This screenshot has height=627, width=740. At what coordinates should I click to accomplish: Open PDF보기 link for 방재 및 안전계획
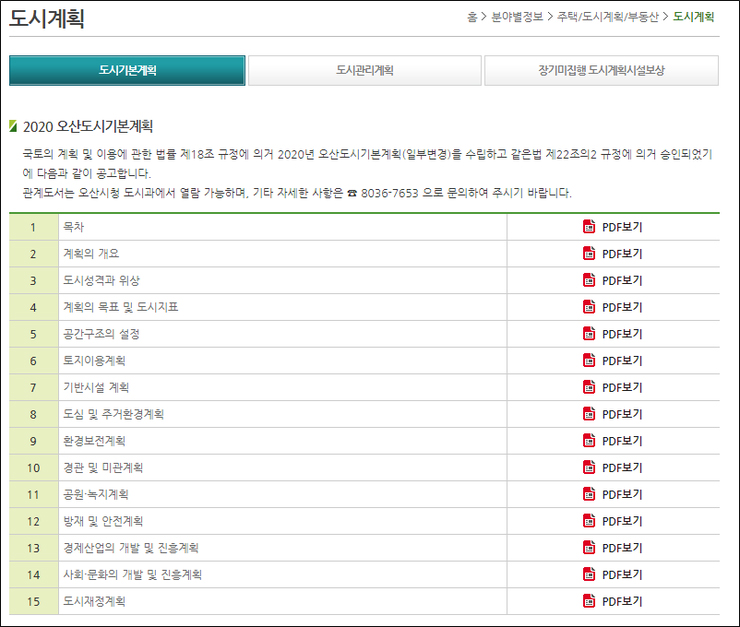(621, 521)
